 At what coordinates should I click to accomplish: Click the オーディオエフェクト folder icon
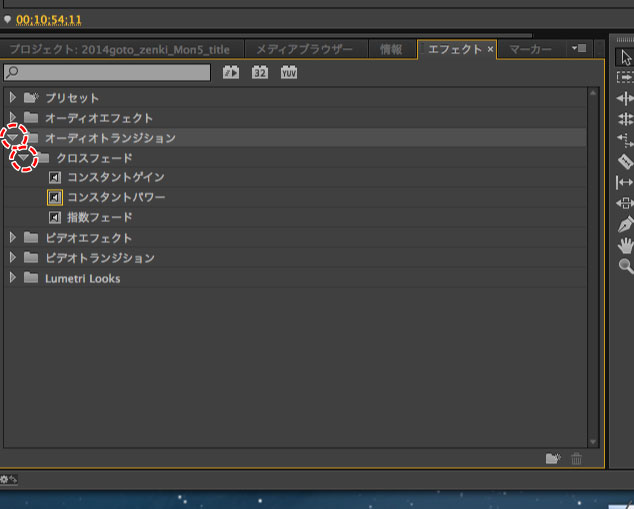click(x=31, y=118)
